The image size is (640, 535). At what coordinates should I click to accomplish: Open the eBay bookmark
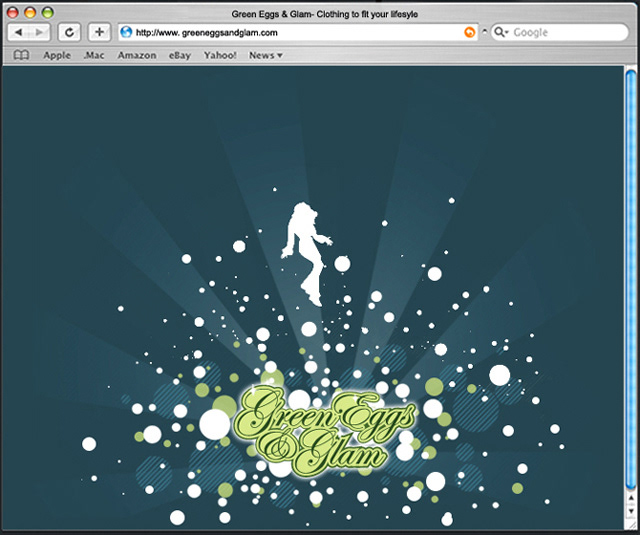tap(180, 55)
